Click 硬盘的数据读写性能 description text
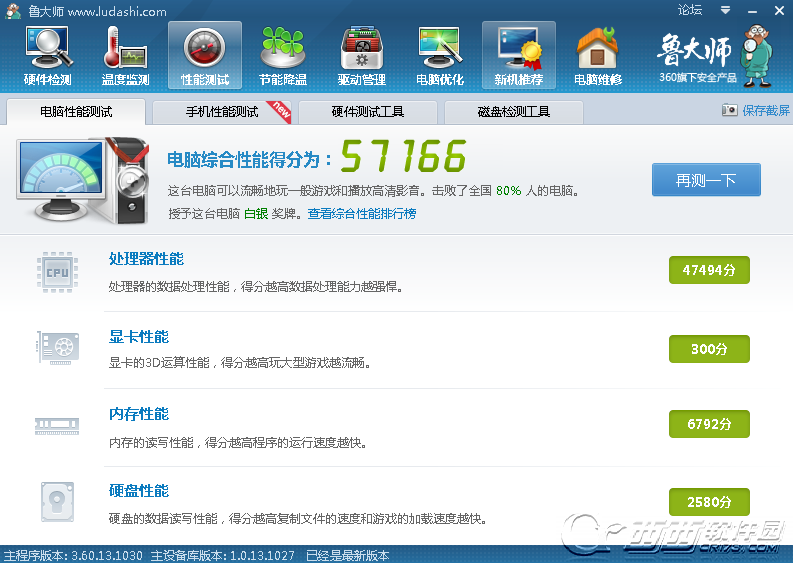 (x=297, y=518)
